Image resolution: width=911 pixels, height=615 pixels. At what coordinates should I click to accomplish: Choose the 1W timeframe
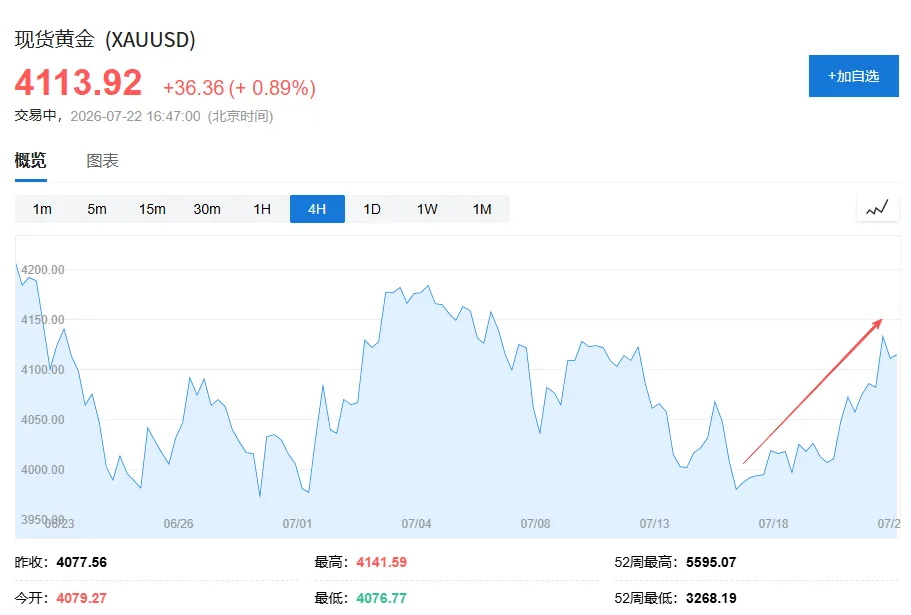[427, 209]
